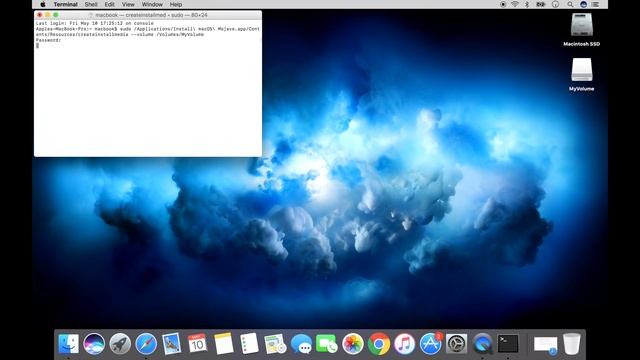Open the Apple menu

[x=43, y=4]
